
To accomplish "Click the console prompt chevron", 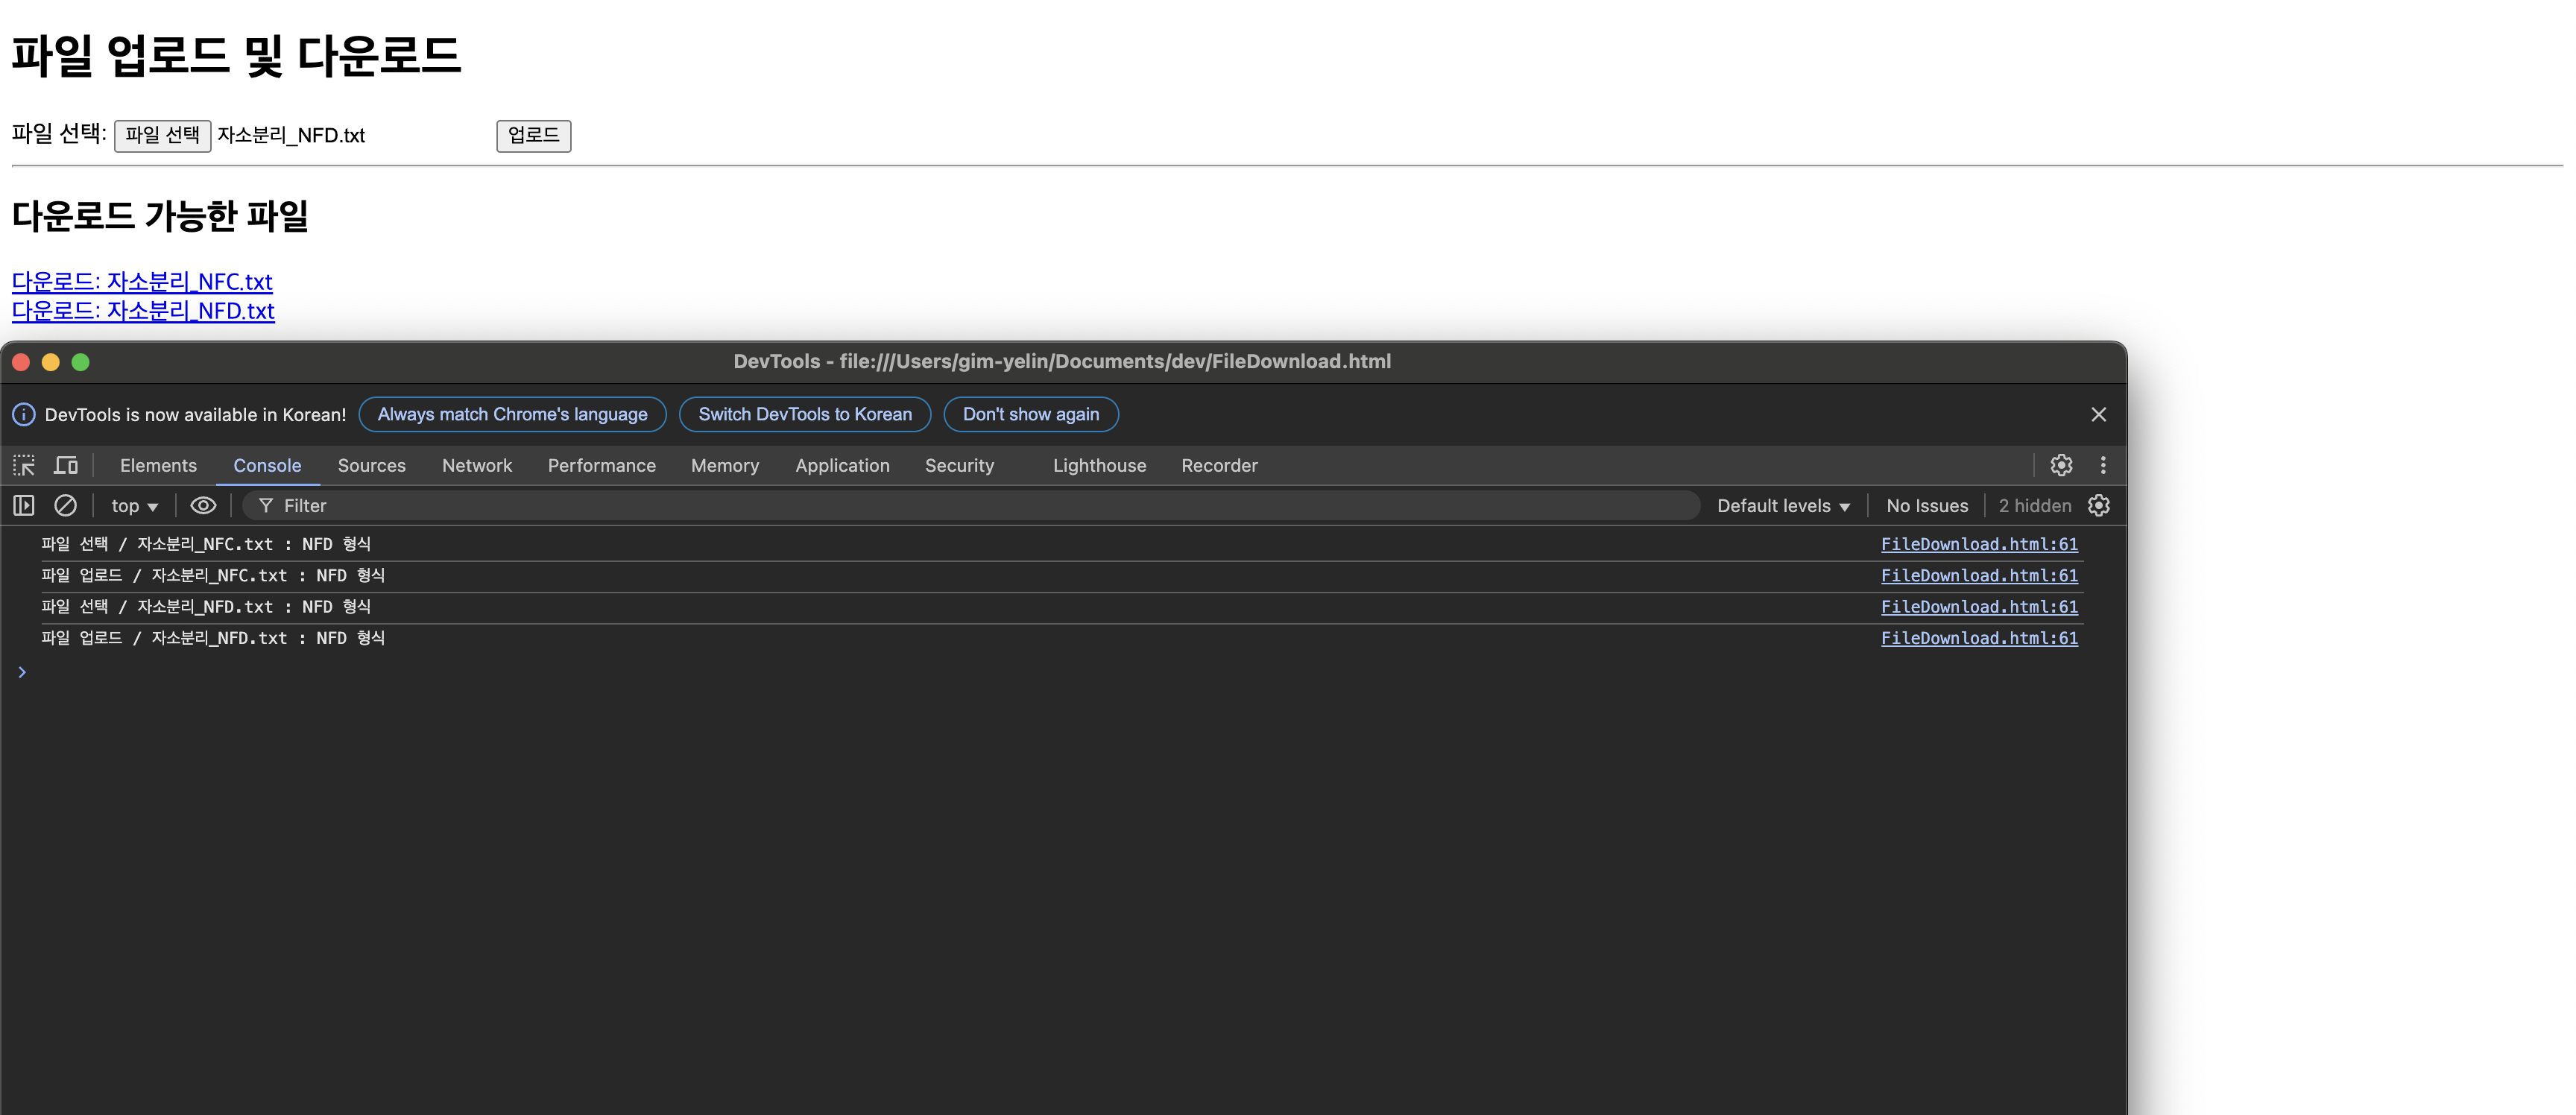I will tap(22, 672).
